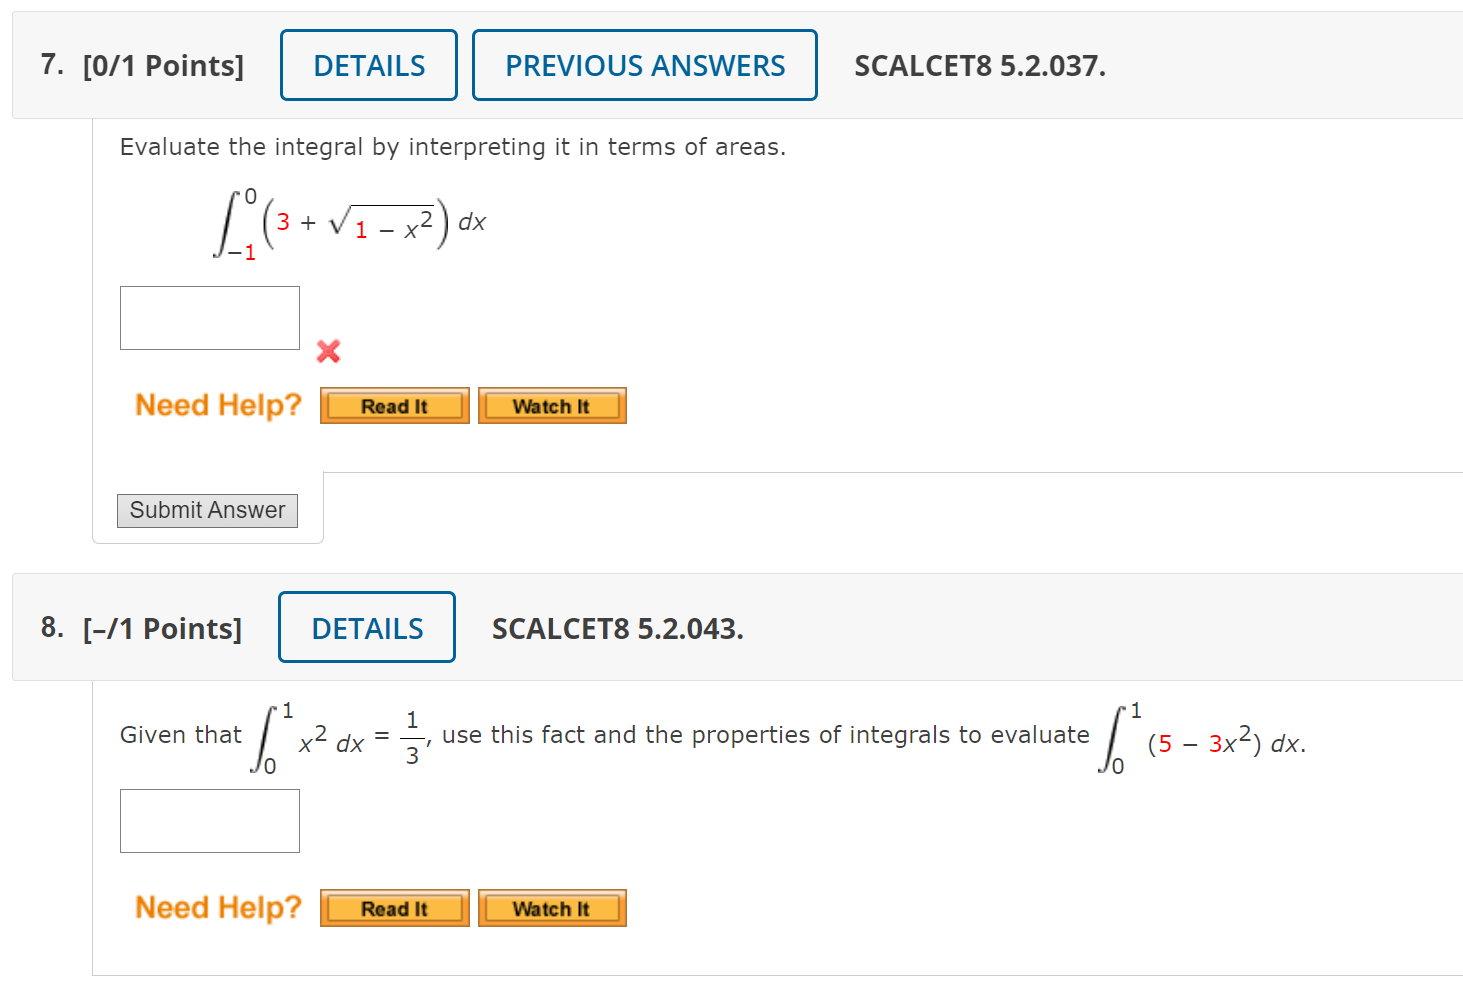The image size is (1463, 1002).
Task: View PREVIOUS ANSWERS for question 7
Action: pos(644,65)
